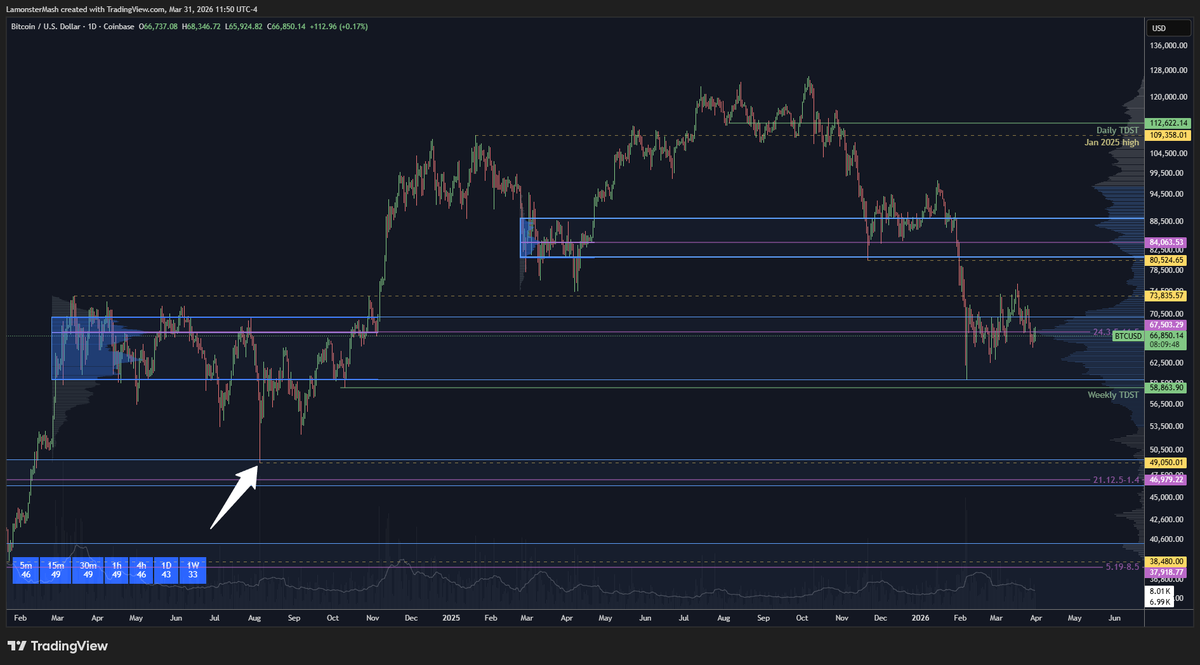Click the purple 37,918.77 price tag
The width and height of the screenshot is (1200, 665).
1166,572
